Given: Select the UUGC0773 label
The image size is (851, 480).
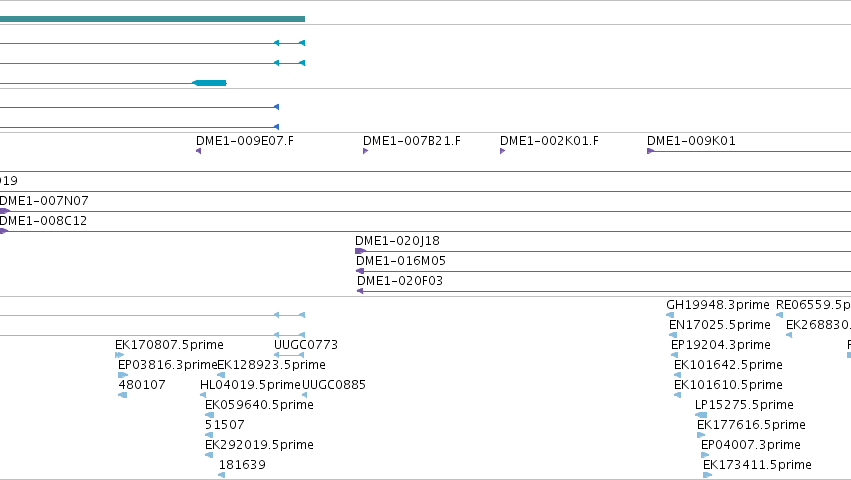Looking at the screenshot, I should click(x=306, y=345).
